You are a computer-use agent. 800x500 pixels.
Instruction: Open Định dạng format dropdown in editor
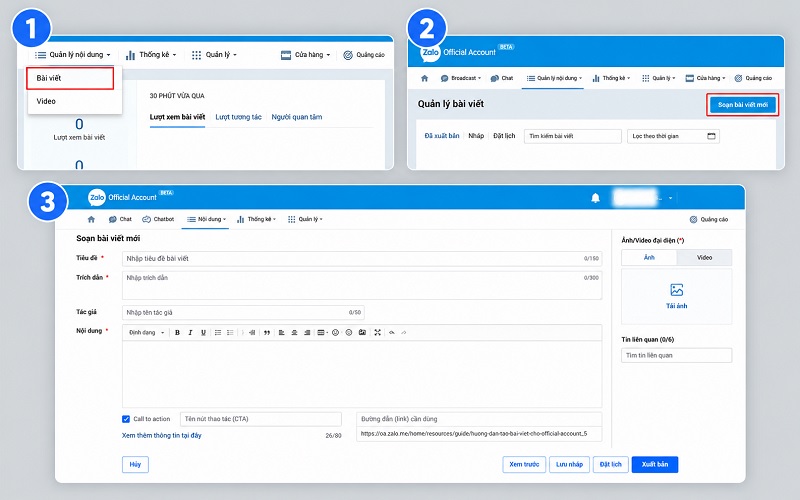tap(146, 333)
